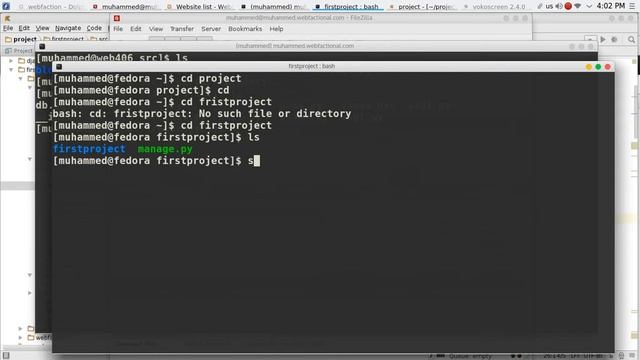The width and height of the screenshot is (640, 360).
Task: Expand the webf... folder in project tree
Action: (x=20, y=338)
